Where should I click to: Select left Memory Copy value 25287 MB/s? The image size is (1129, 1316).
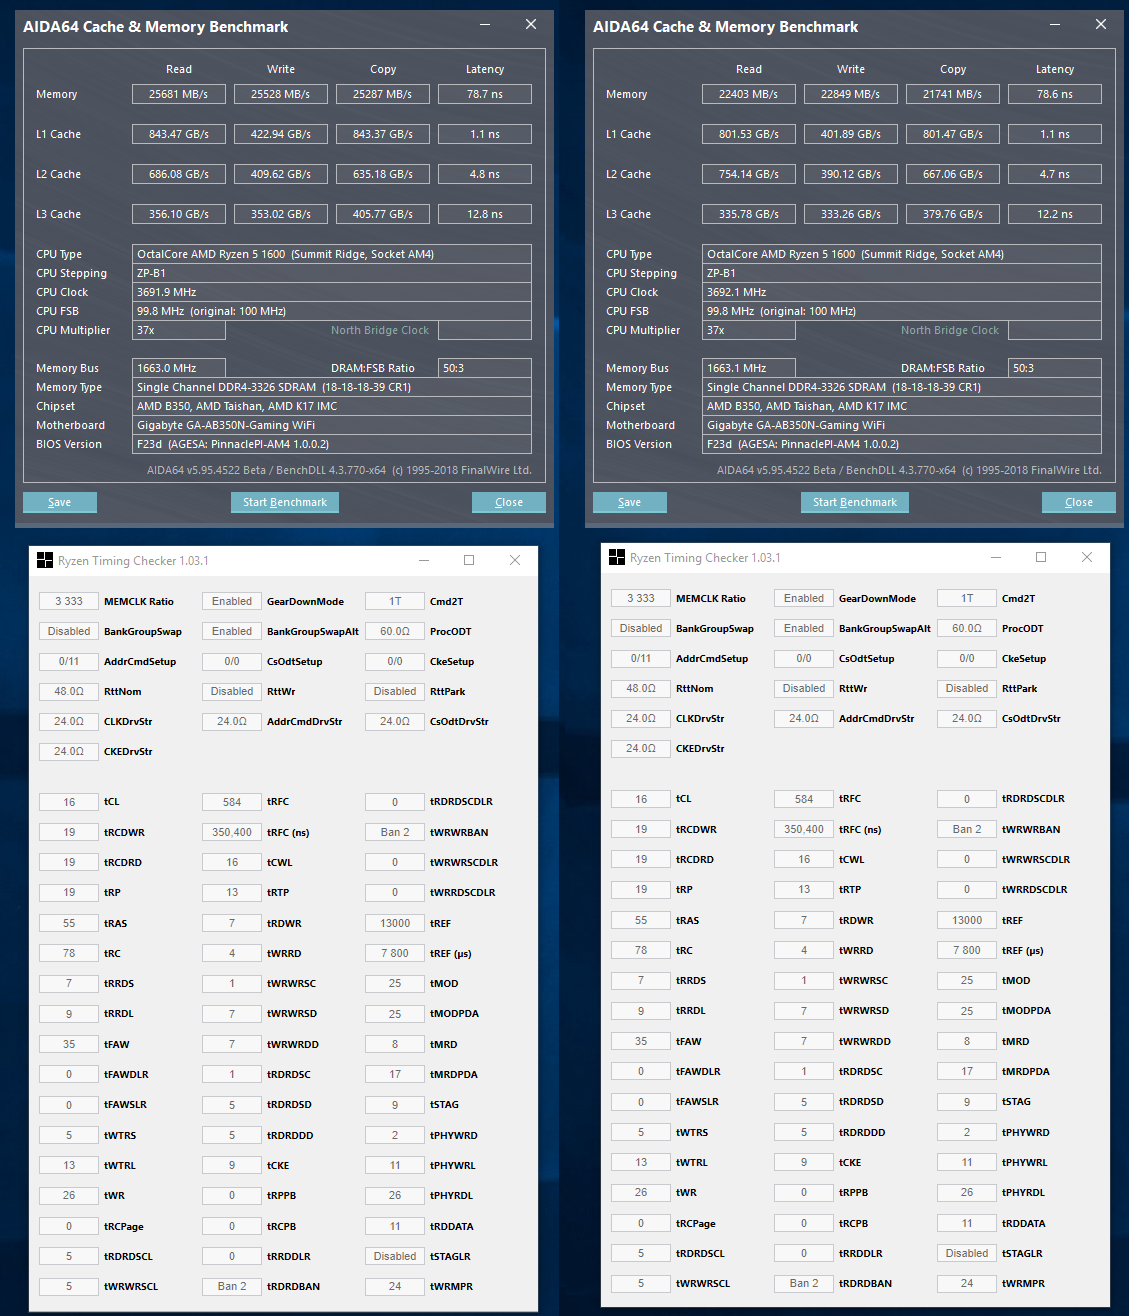383,94
